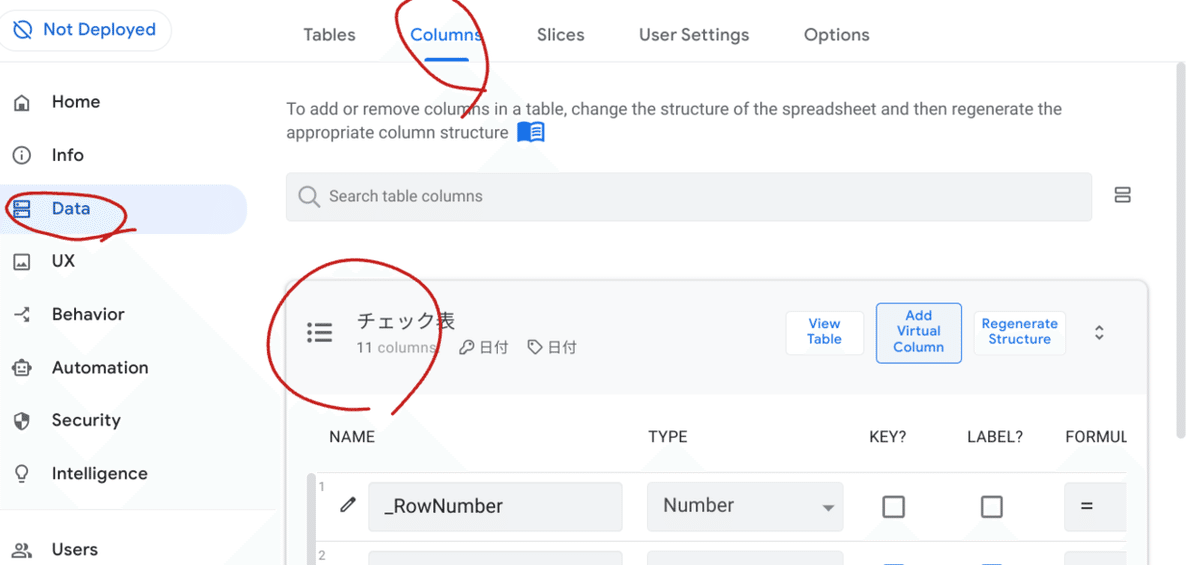Open the Info section
The image size is (1200, 565).
[x=68, y=155]
